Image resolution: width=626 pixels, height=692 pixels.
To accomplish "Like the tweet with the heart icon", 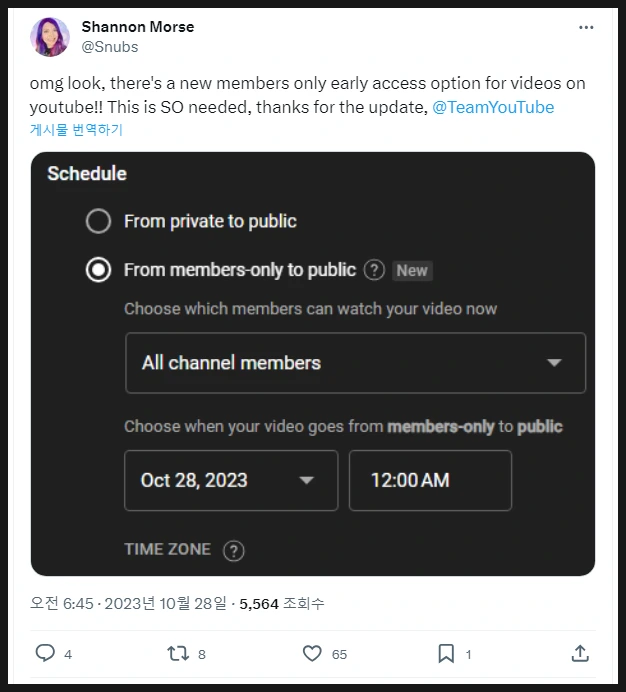I will [x=312, y=653].
